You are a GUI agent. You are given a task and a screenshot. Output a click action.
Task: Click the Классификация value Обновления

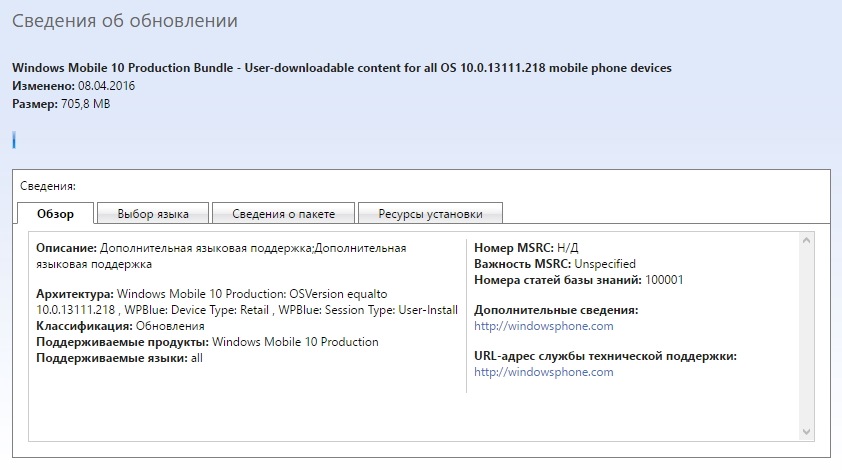[170, 326]
